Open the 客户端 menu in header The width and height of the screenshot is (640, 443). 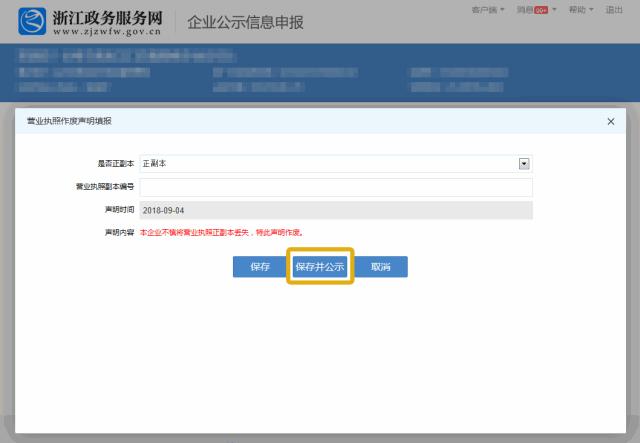pos(488,10)
